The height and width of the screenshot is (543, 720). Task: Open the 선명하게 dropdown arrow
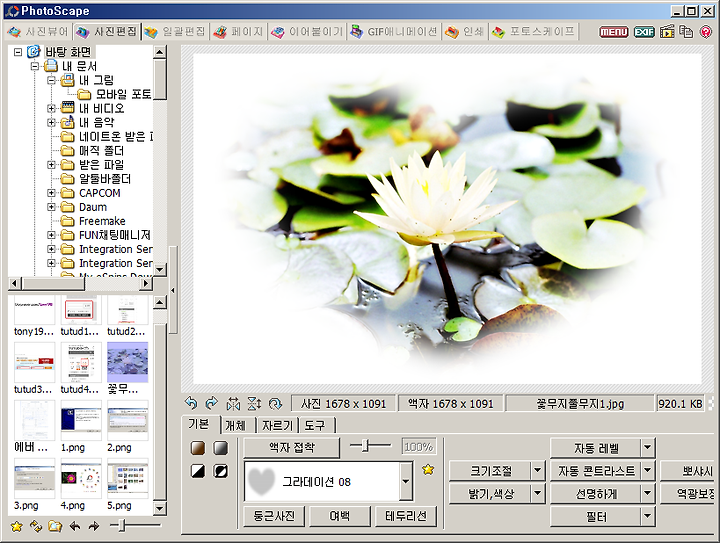tap(647, 493)
